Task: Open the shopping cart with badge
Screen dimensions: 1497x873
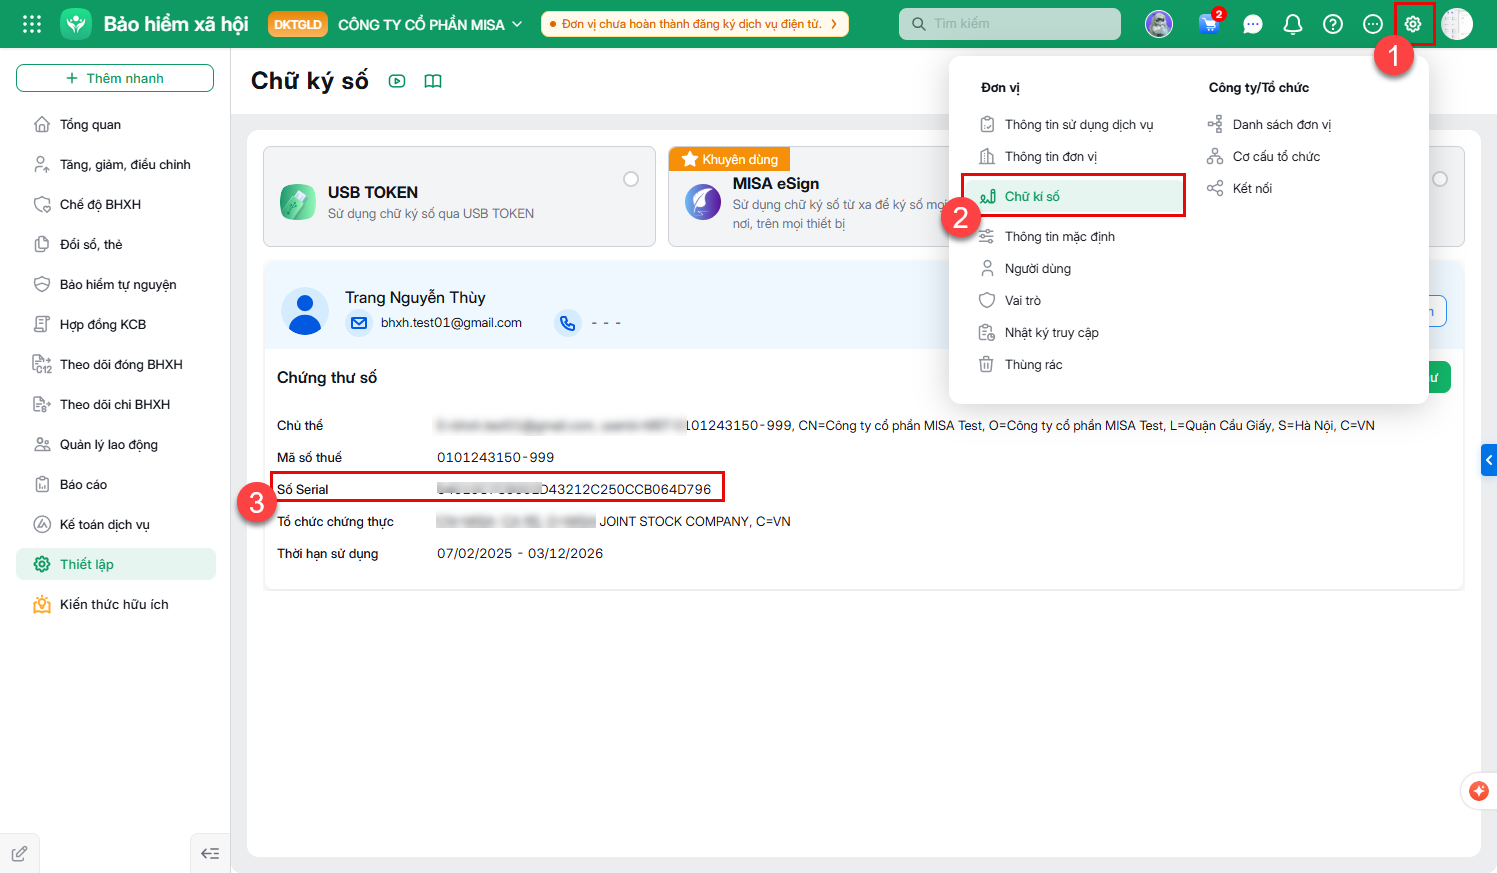Action: (x=1210, y=23)
